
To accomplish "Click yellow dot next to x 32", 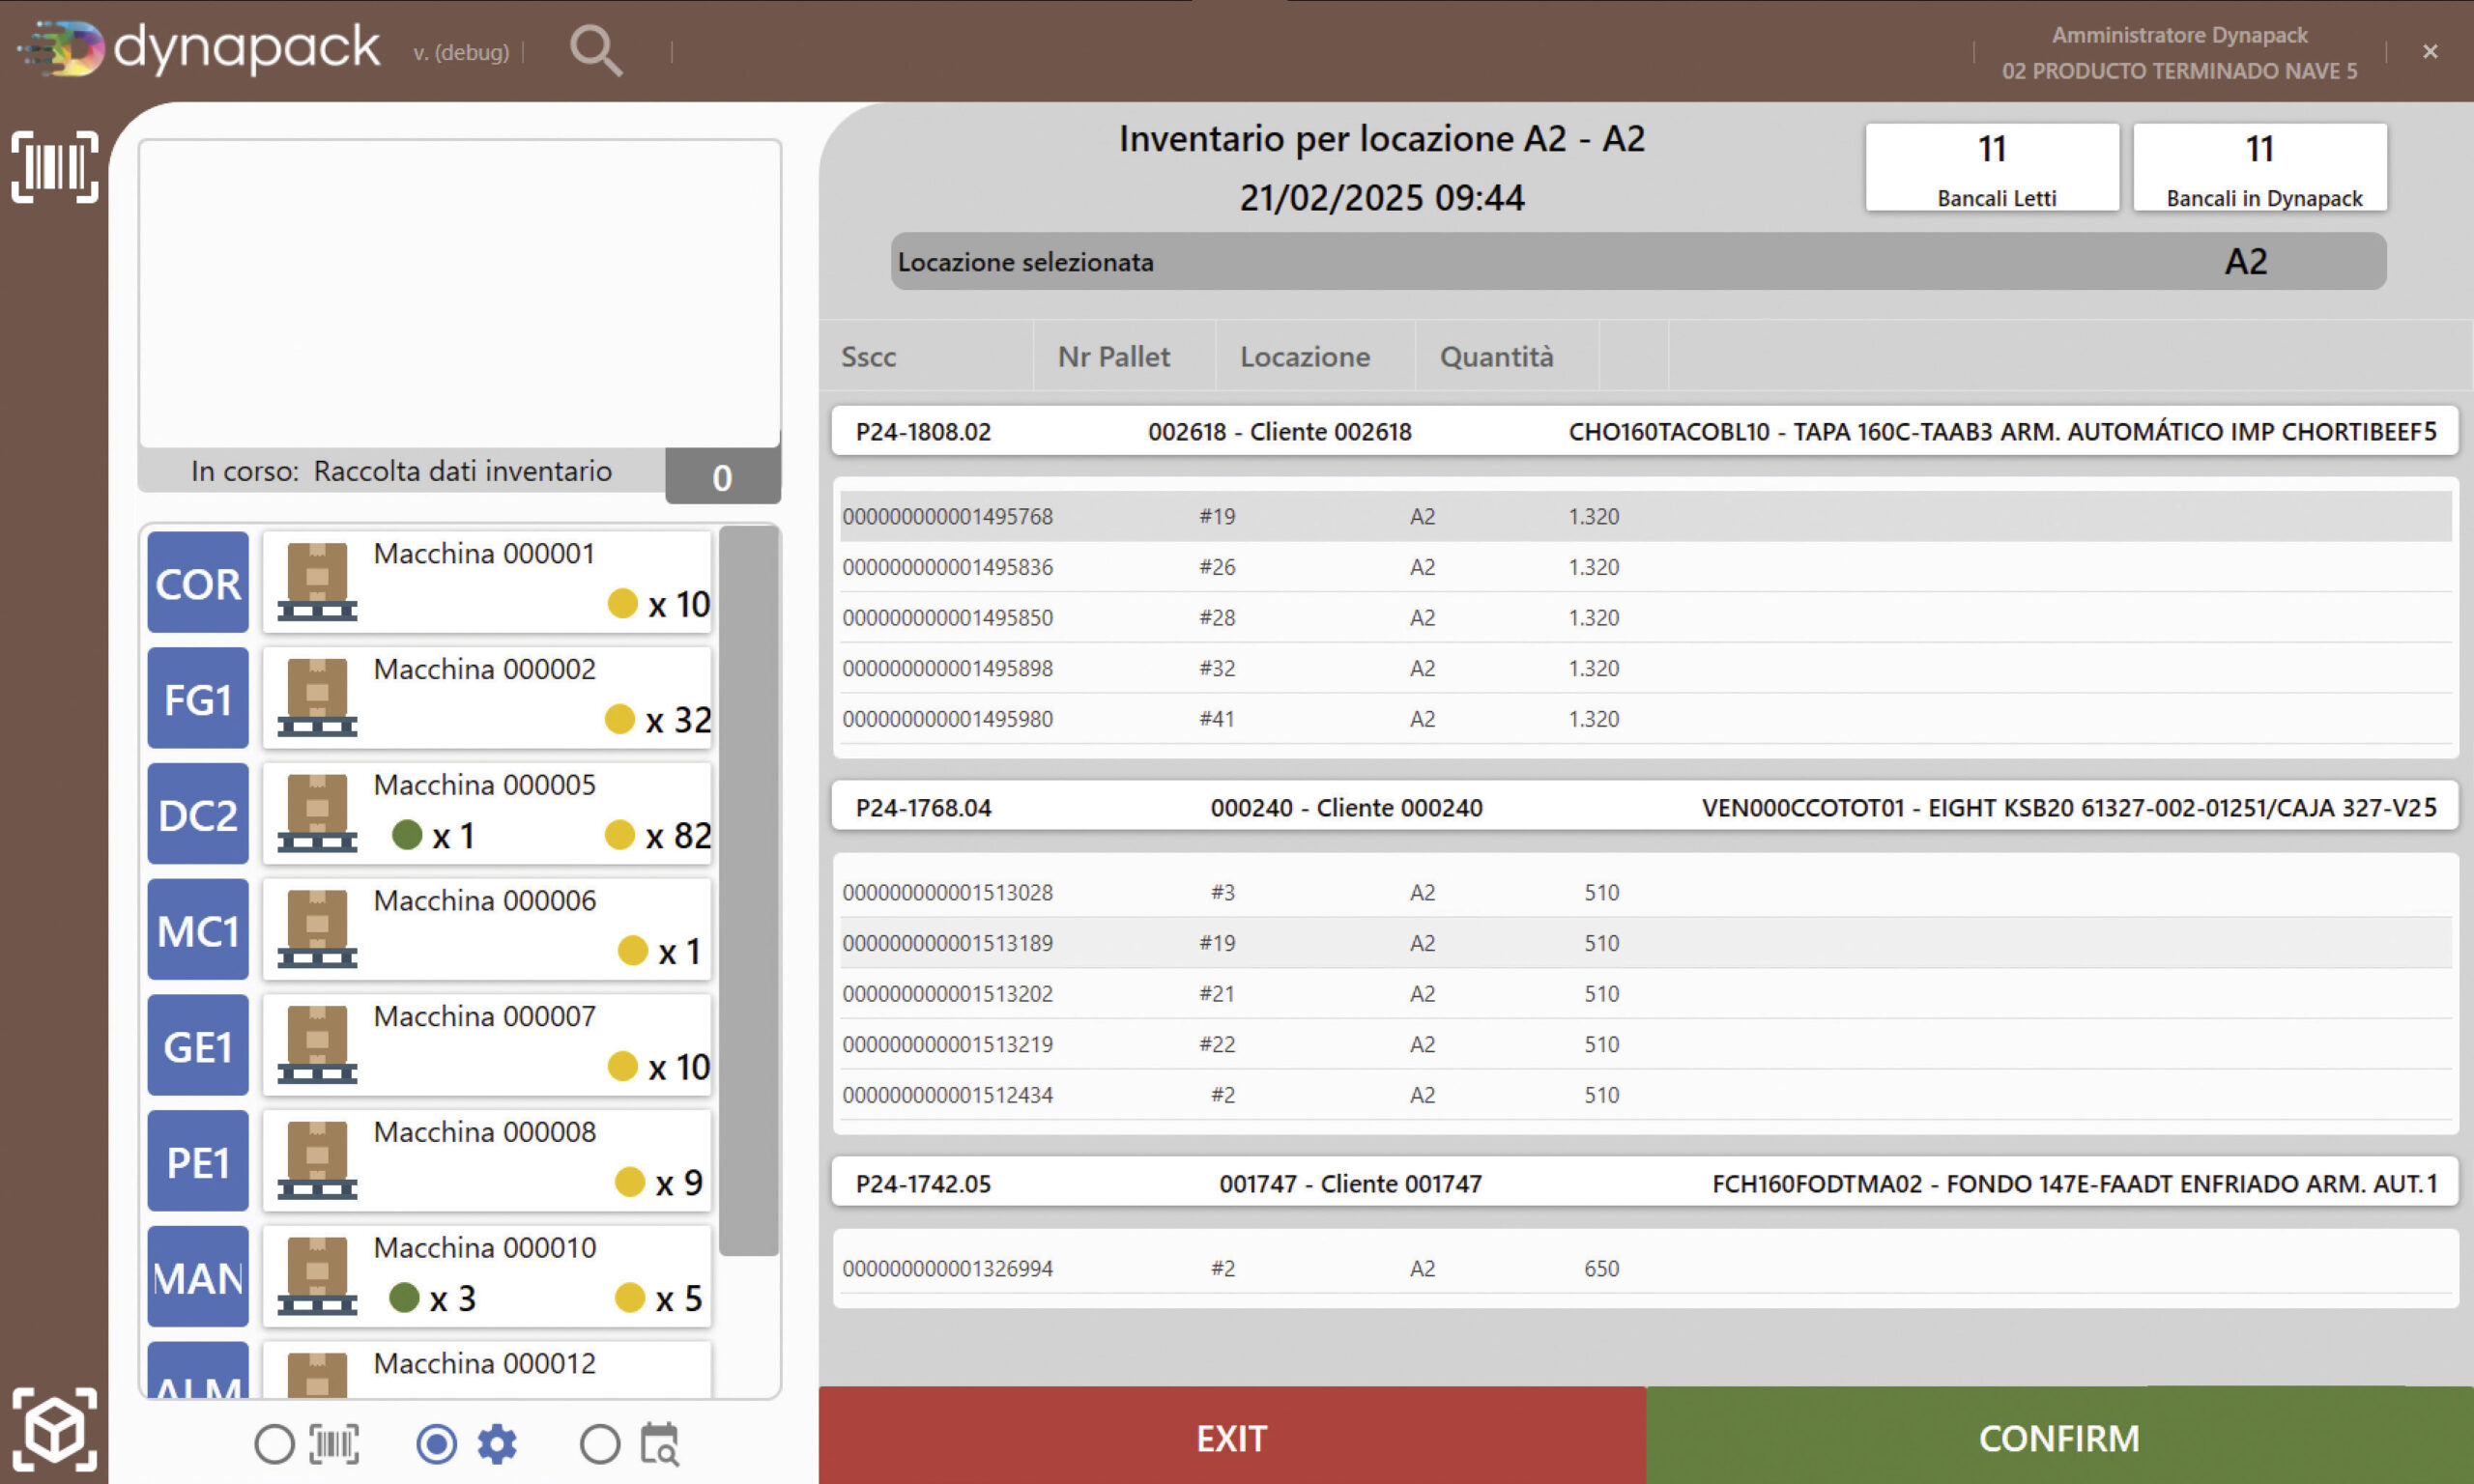I will (620, 718).
